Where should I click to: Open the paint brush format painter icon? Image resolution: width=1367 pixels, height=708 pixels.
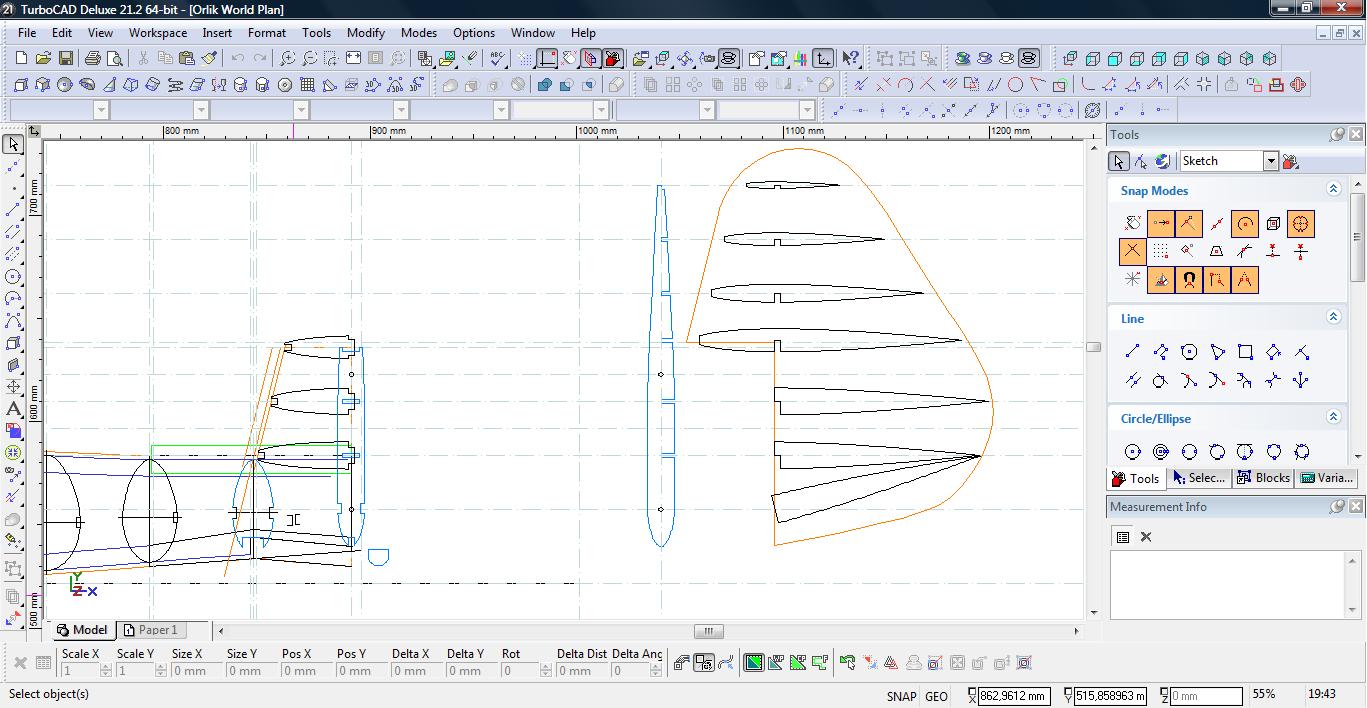[x=210, y=59]
